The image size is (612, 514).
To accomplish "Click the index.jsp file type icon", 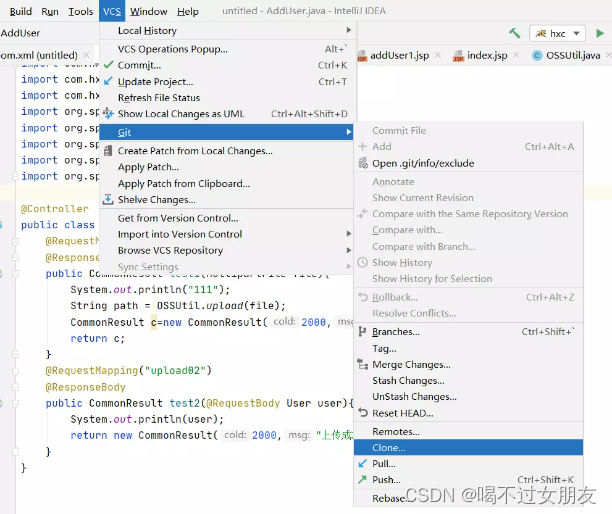I will [x=458, y=56].
